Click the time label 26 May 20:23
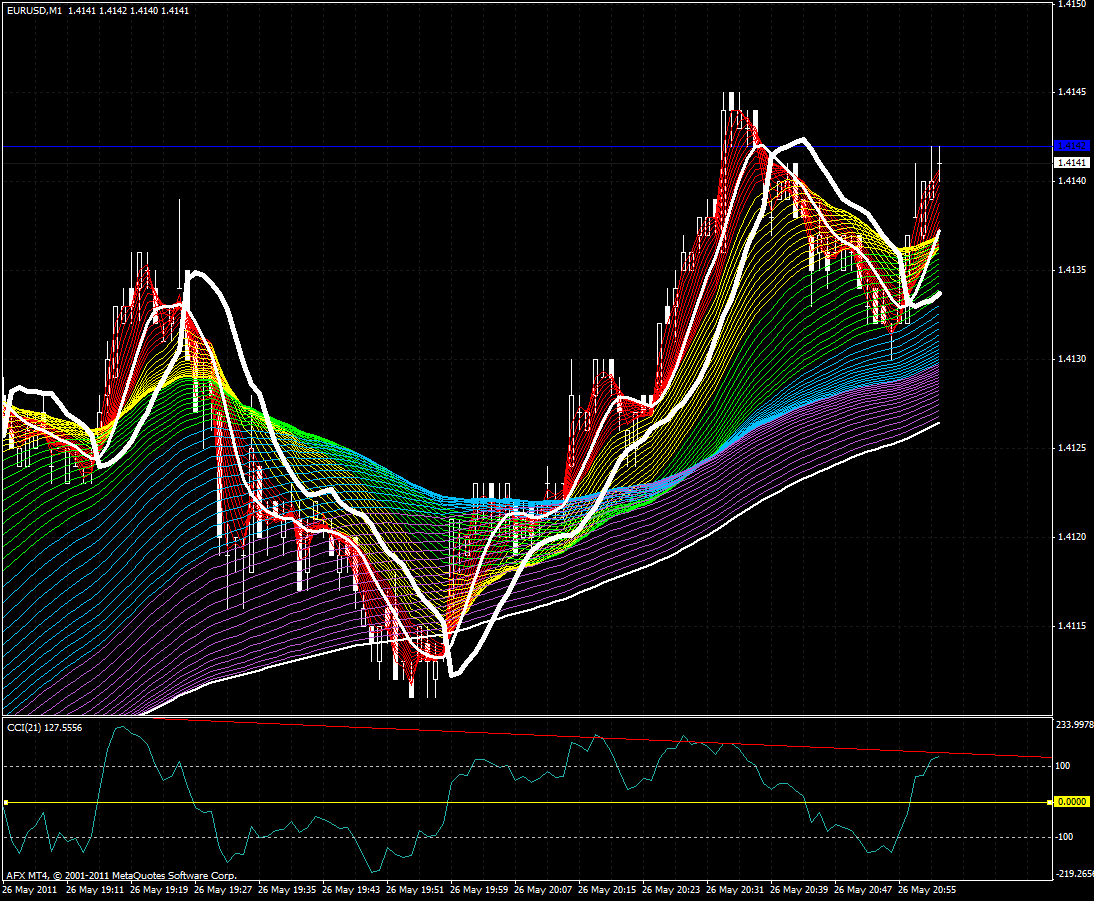Viewport: 1094px width, 901px height. pyautogui.click(x=670, y=890)
